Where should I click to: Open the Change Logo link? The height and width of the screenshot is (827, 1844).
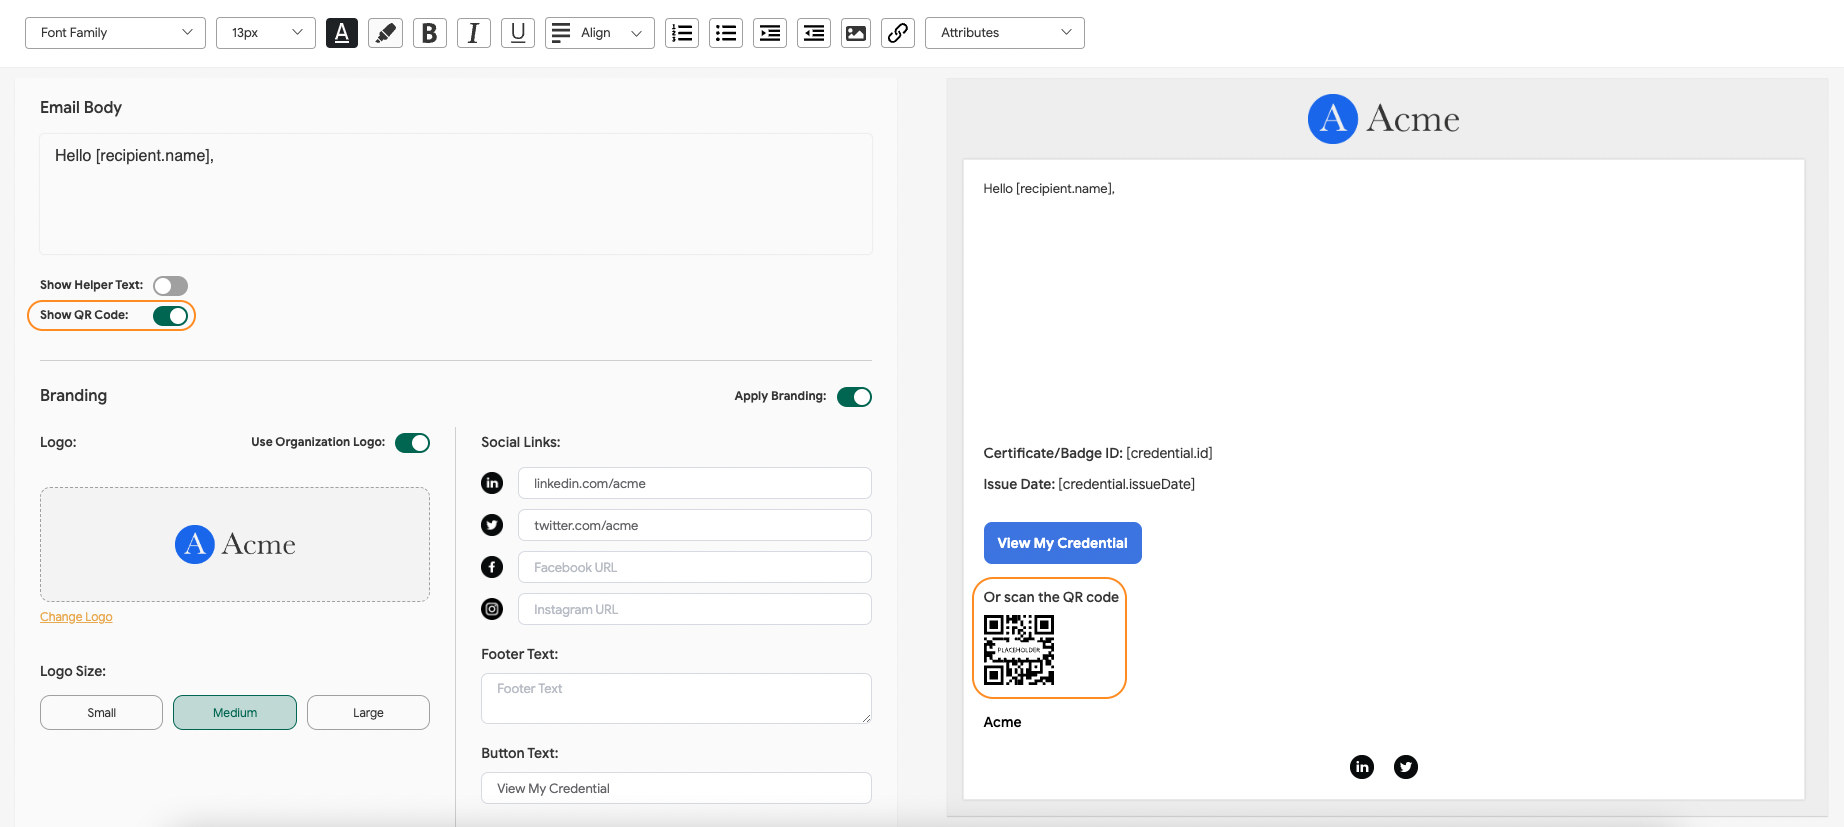(x=76, y=617)
